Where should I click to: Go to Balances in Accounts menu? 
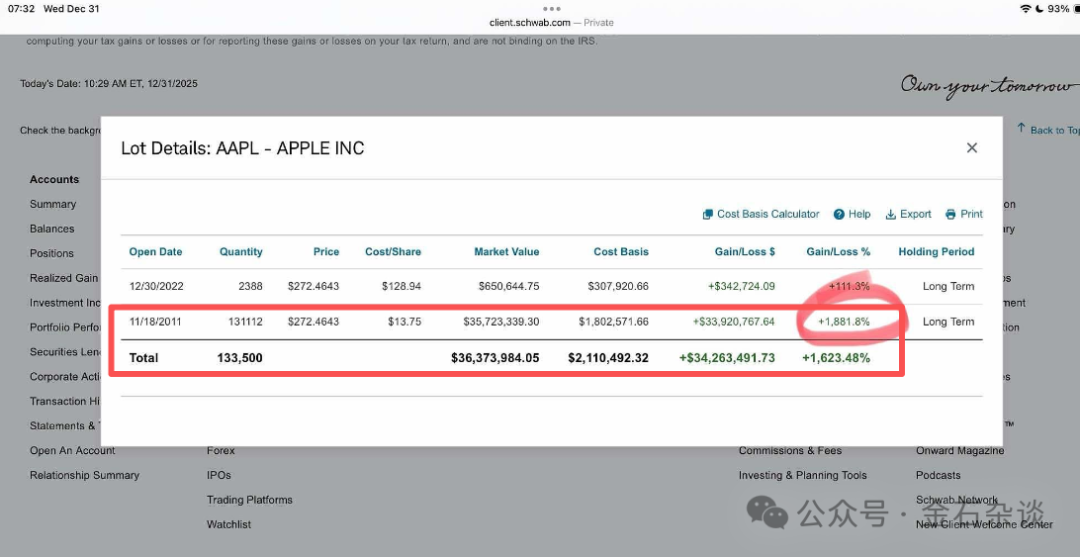click(52, 229)
